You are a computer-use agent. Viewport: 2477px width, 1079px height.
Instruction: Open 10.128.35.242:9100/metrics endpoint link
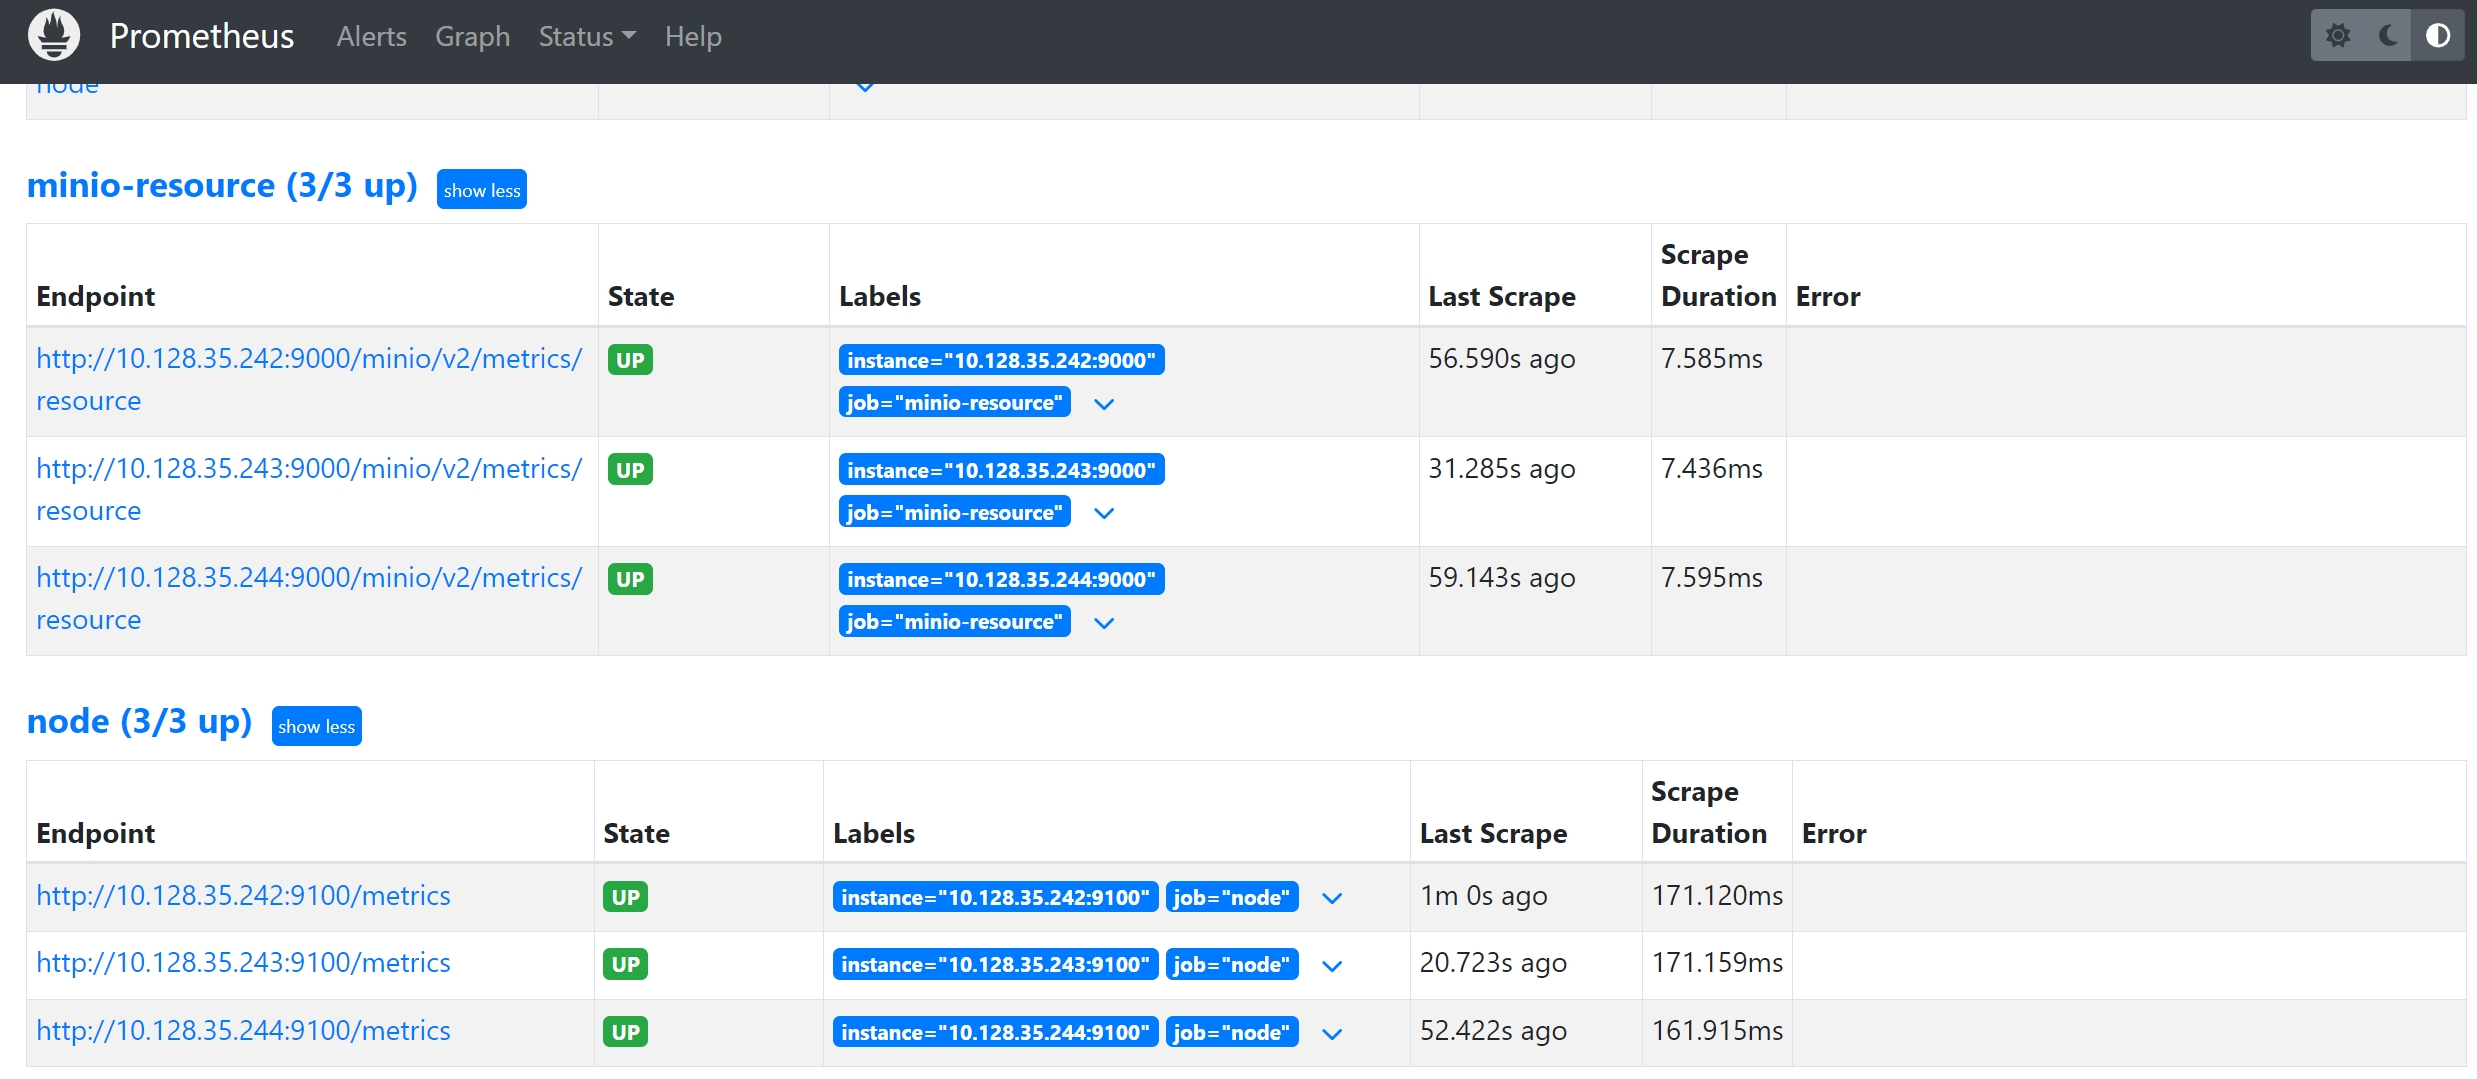tap(243, 896)
